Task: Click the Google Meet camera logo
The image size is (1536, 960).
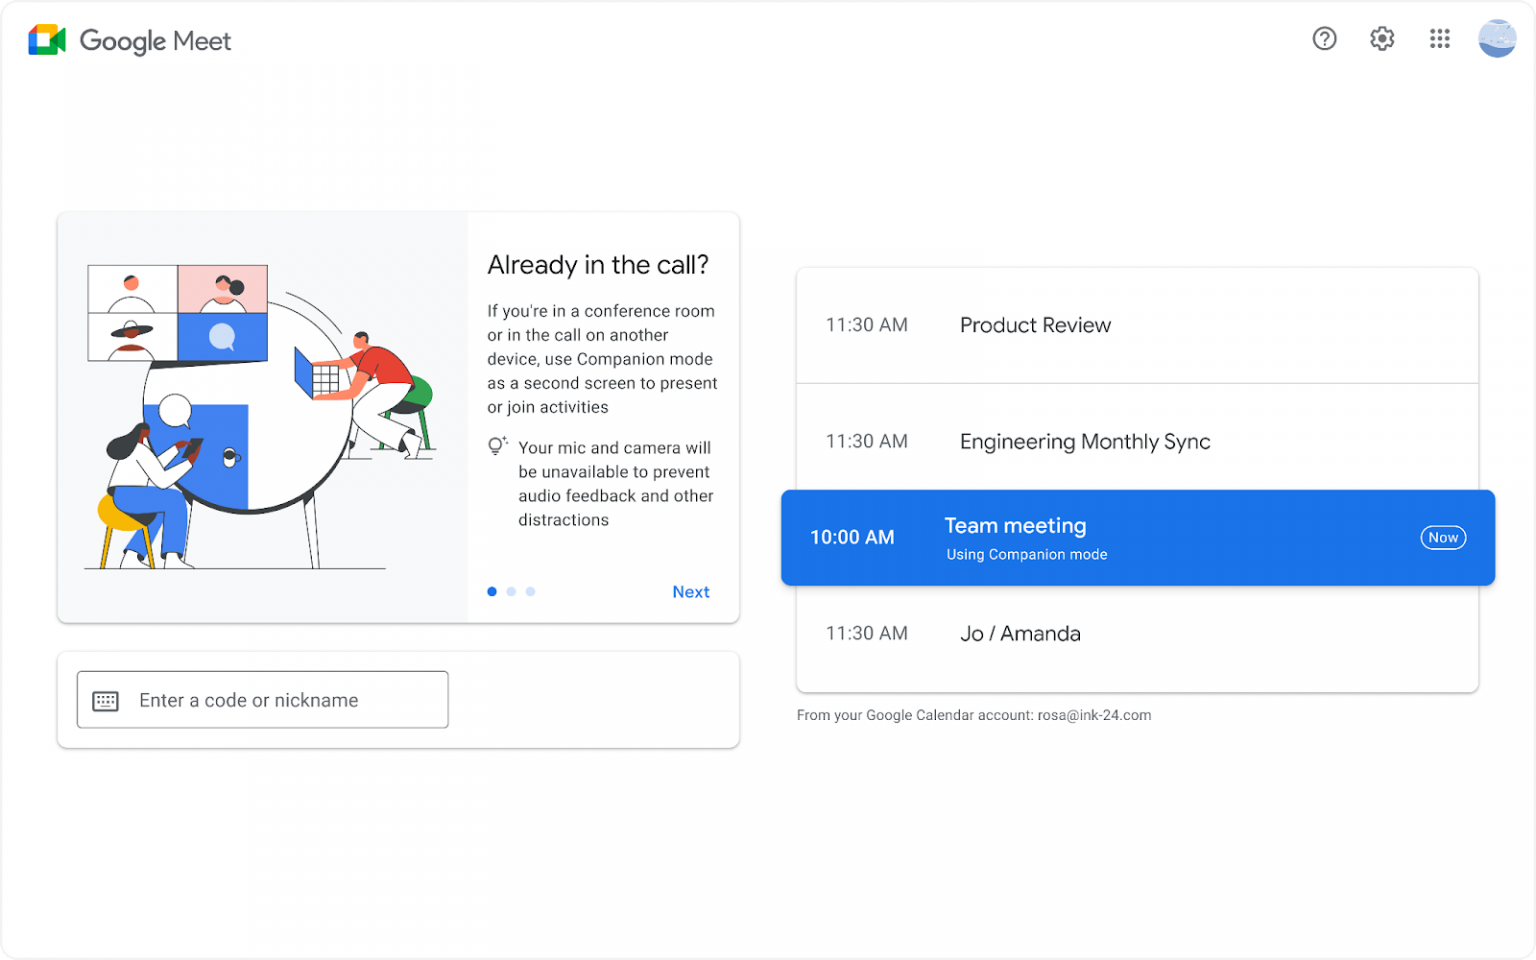Action: tap(45, 40)
